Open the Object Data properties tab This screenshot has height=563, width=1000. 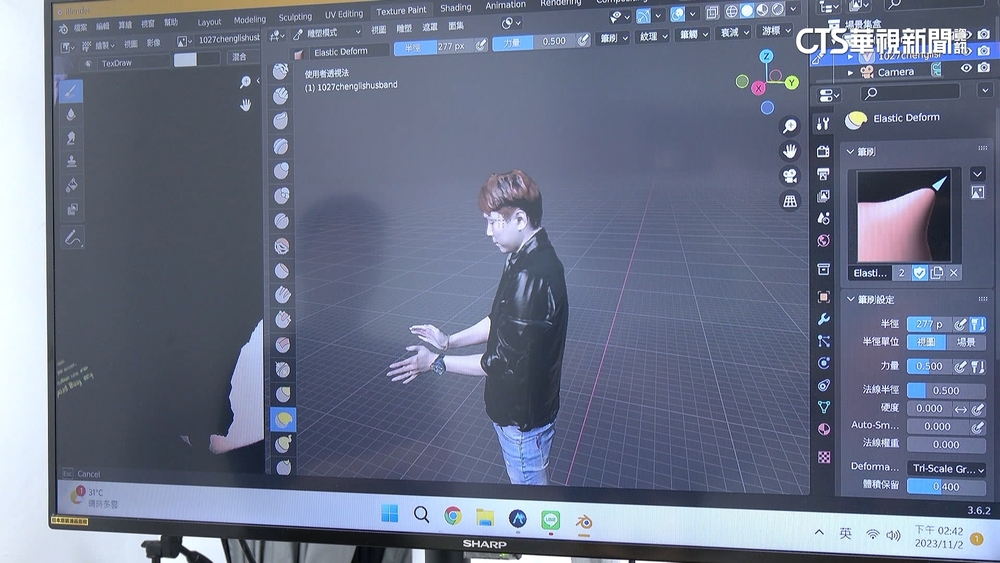tap(824, 406)
